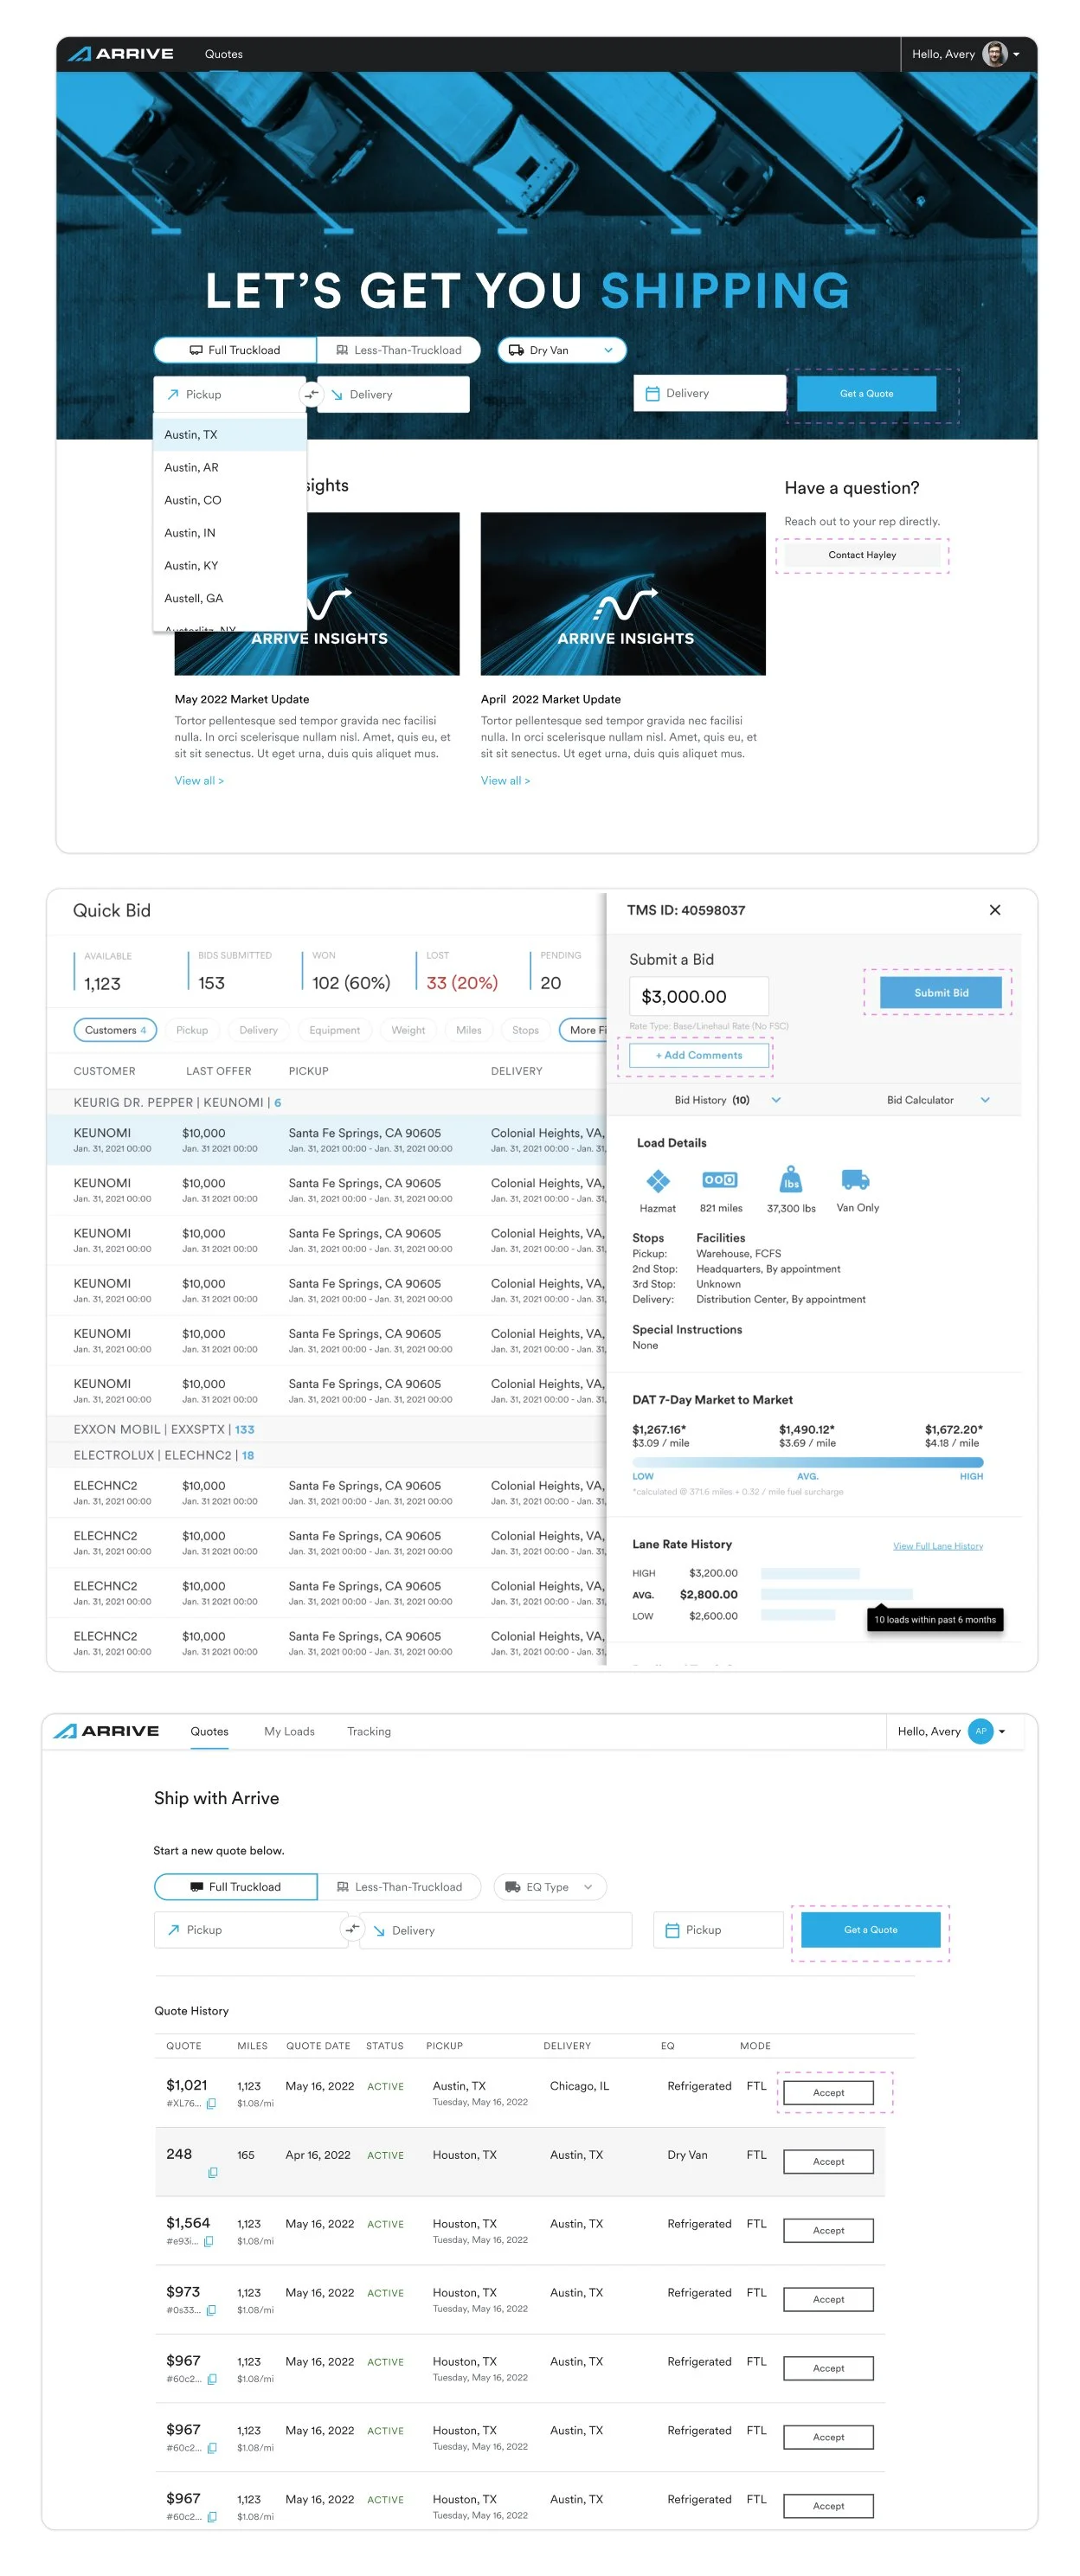Image resolution: width=1080 pixels, height=2576 pixels.
Task: Expand the Bid History (10) section
Action: [727, 1100]
